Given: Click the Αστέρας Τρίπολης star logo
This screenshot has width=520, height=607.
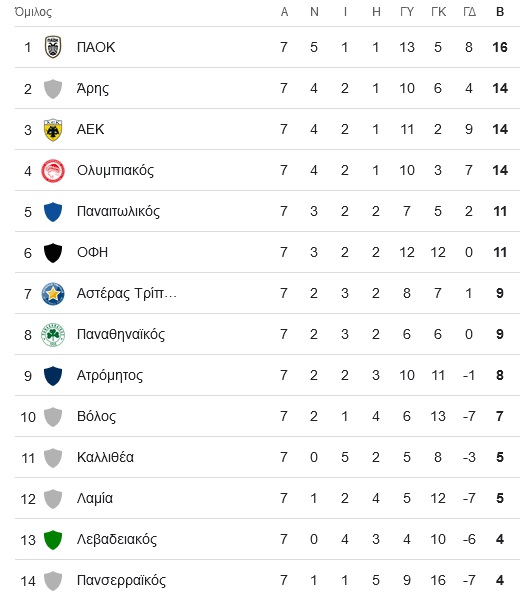Looking at the screenshot, I should point(53,294).
